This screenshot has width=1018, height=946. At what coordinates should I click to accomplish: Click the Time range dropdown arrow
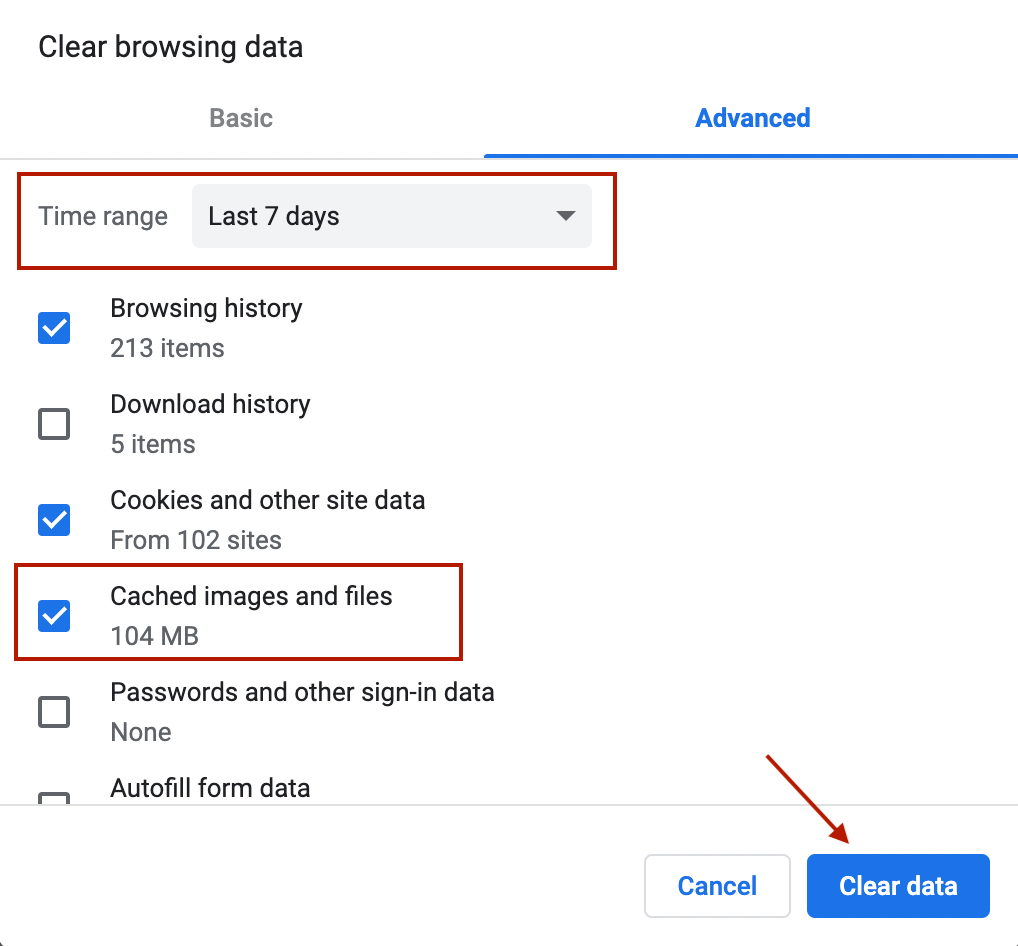click(x=565, y=216)
